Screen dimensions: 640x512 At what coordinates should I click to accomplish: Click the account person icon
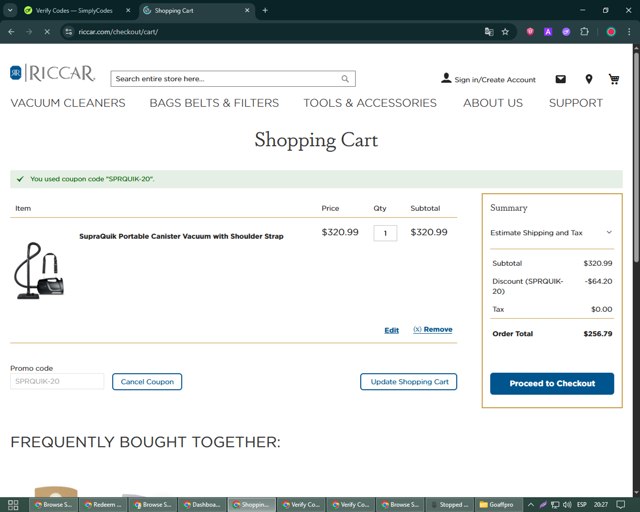[446, 78]
